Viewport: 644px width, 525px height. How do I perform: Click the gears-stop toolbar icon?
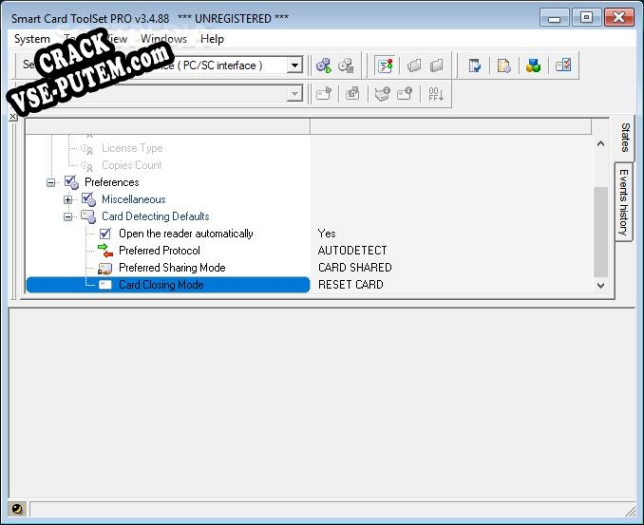coord(346,65)
